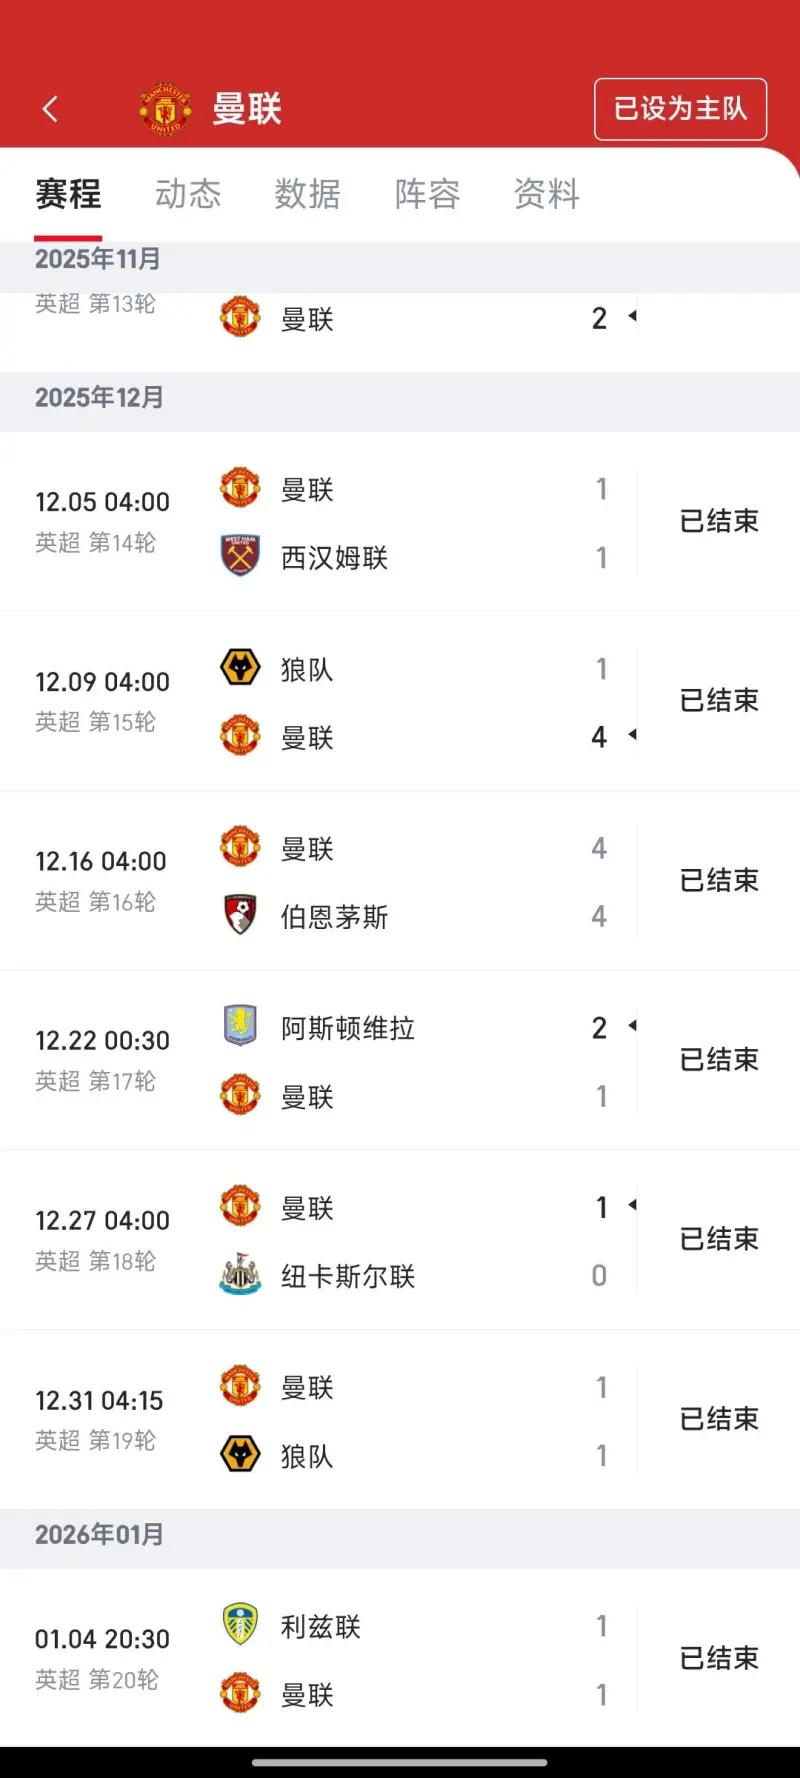800x1778 pixels.
Task: Open the 数据 tab
Action: (x=307, y=194)
